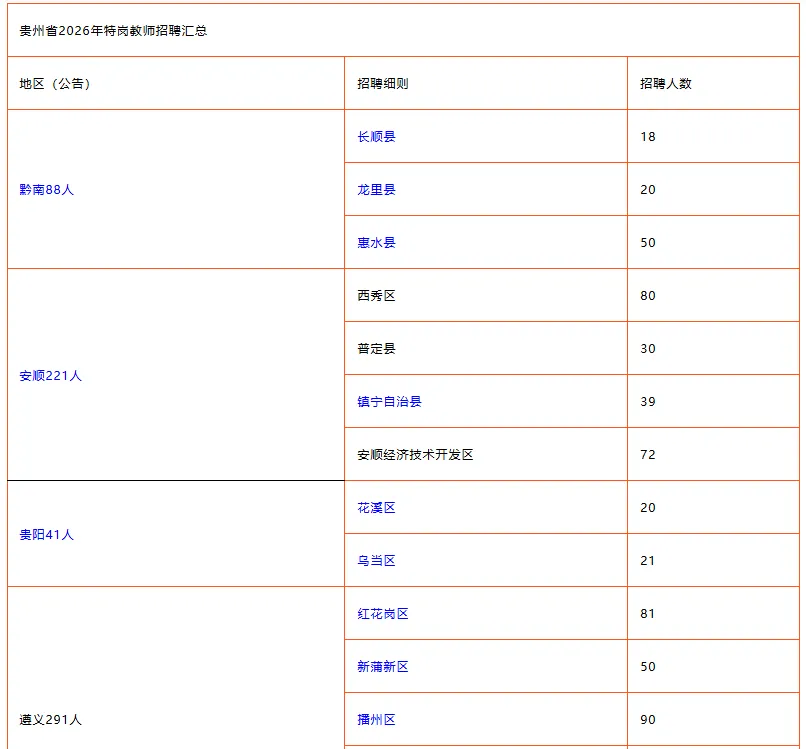
Task: Select the count 81 for 红花岗区
Action: click(648, 614)
